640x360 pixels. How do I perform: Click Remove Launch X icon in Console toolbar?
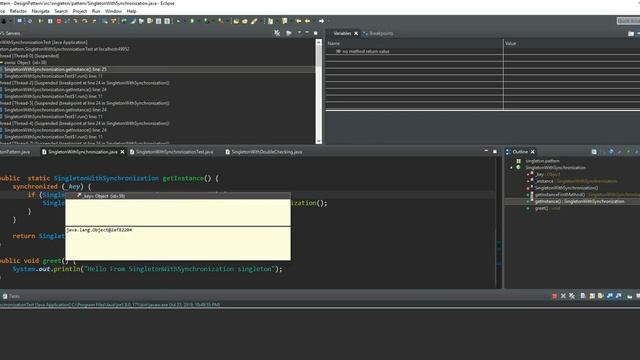[563, 296]
